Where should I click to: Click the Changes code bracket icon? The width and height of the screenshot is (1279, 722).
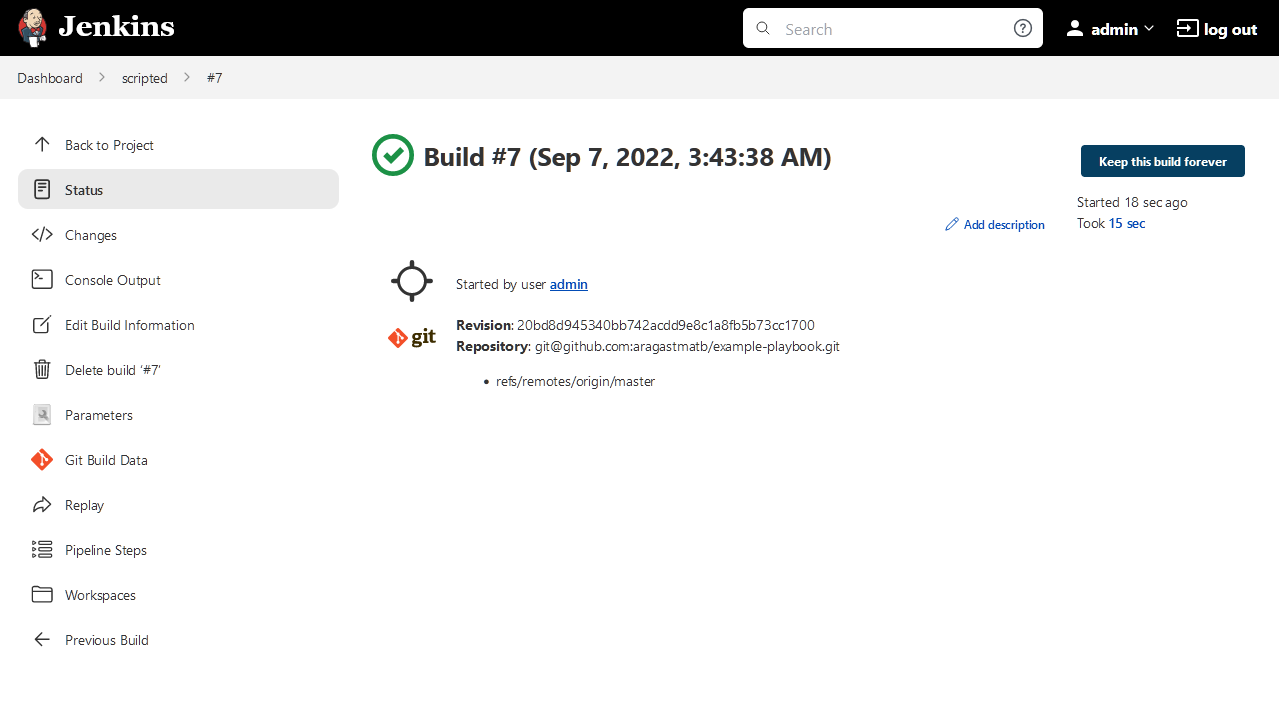tap(42, 235)
